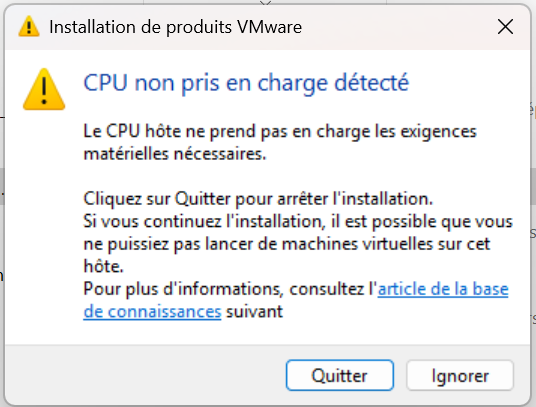Click the small warning icon in title bar
Screen dimensions: 536x407
click(29, 26)
